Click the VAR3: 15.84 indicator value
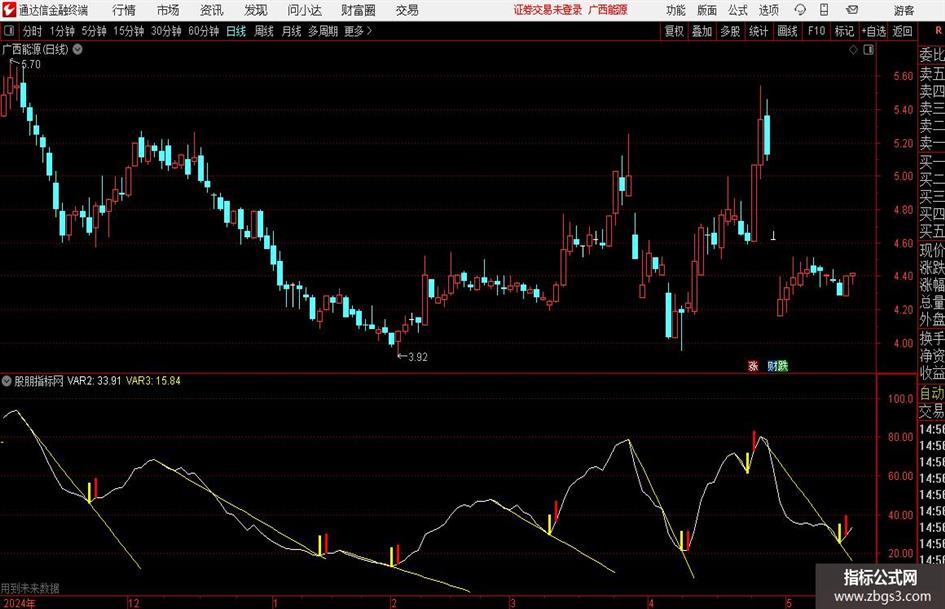The image size is (945, 609). click(153, 381)
